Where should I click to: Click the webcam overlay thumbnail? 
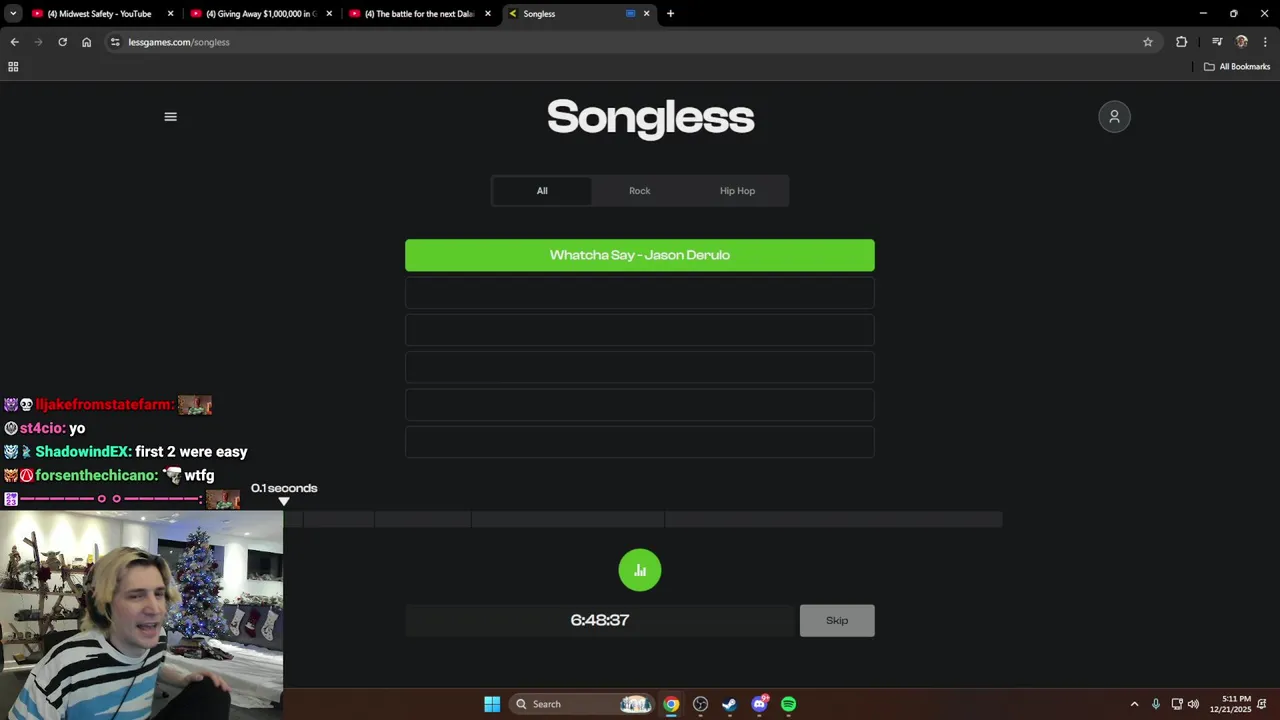click(x=141, y=615)
